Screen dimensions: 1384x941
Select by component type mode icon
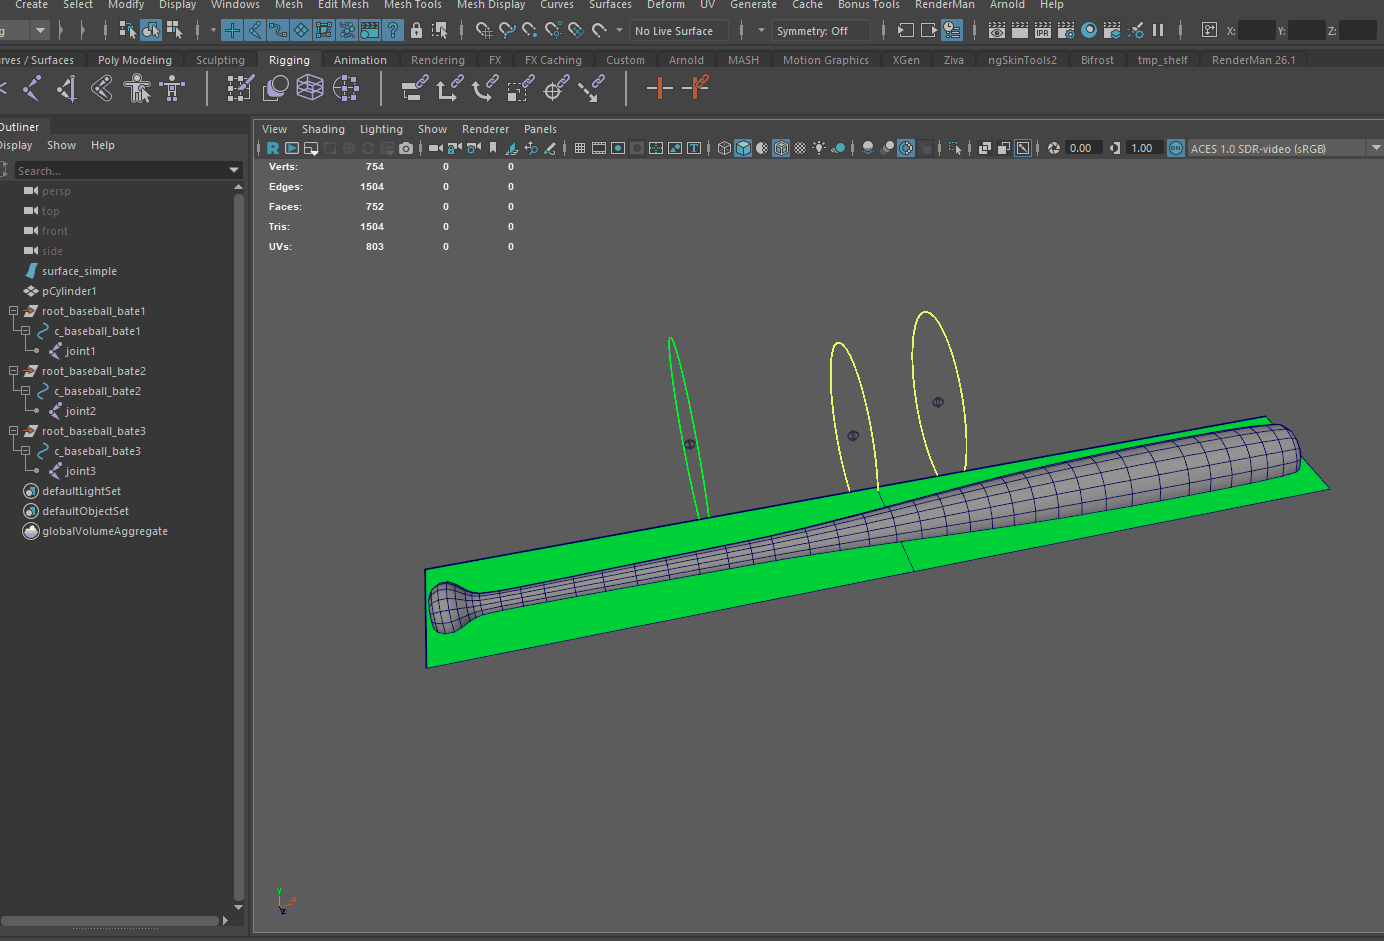tap(174, 31)
